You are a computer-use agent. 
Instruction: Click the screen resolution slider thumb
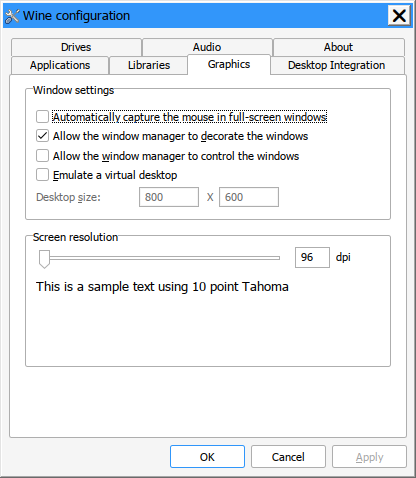44,259
